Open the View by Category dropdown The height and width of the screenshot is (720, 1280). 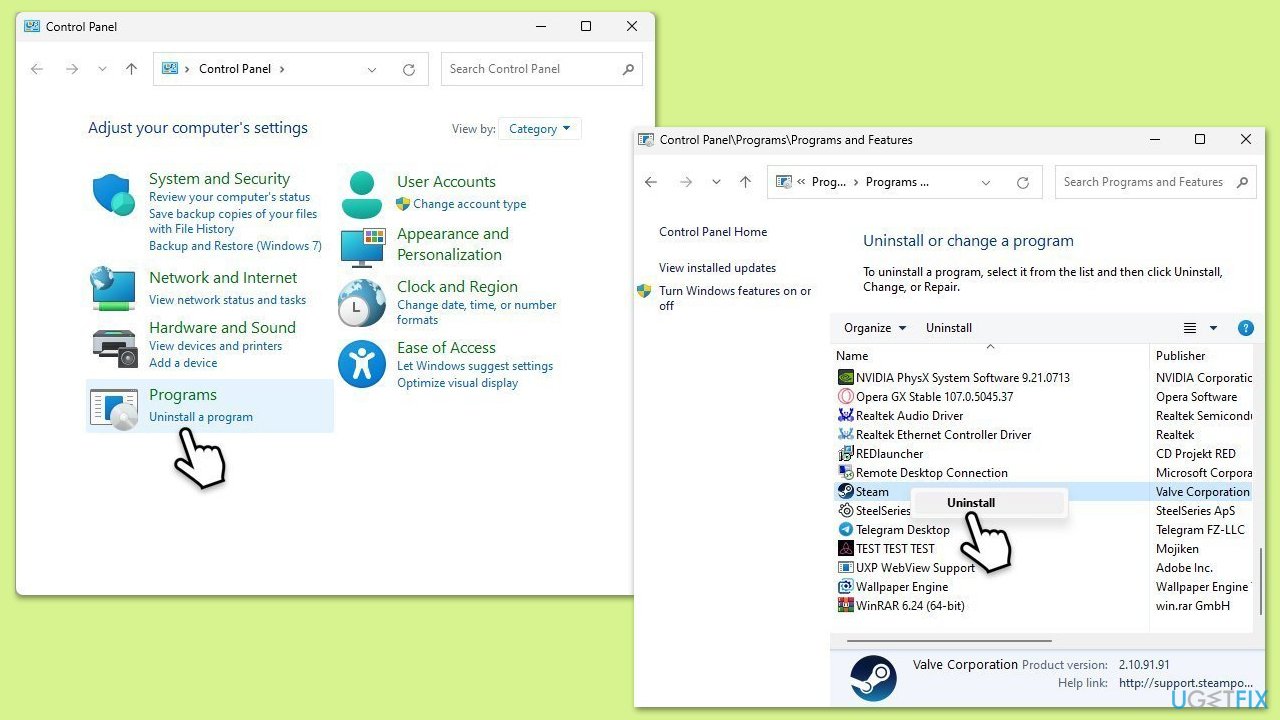click(x=540, y=129)
